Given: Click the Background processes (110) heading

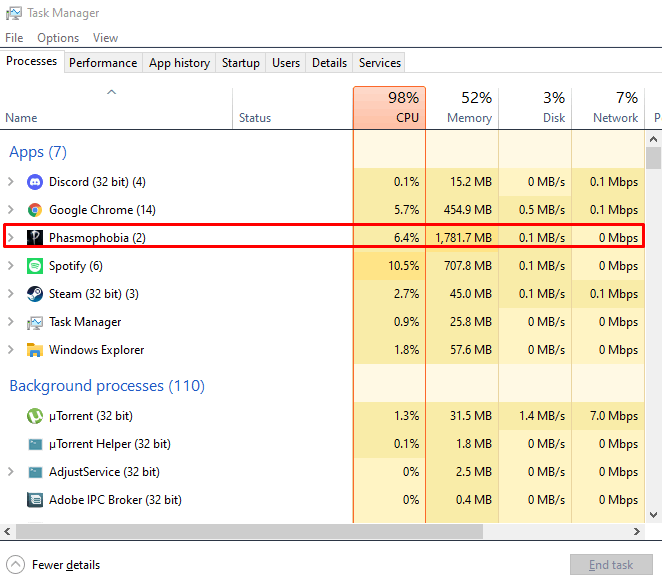Looking at the screenshot, I should coord(107,386).
